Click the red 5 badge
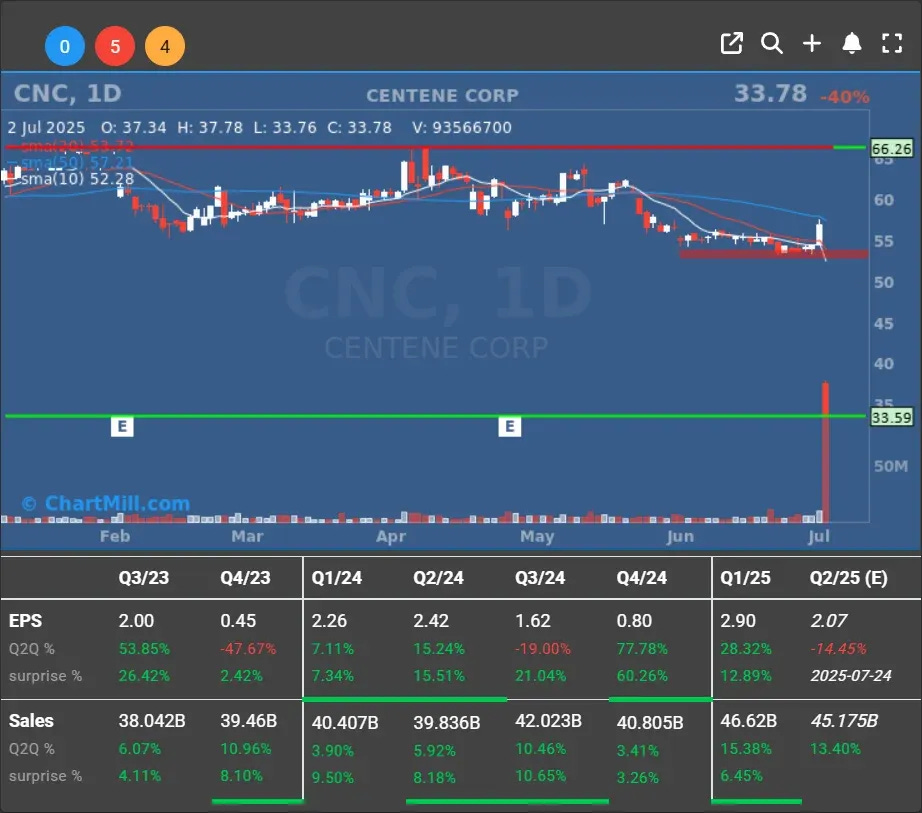Viewport: 922px width, 813px height. [115, 46]
